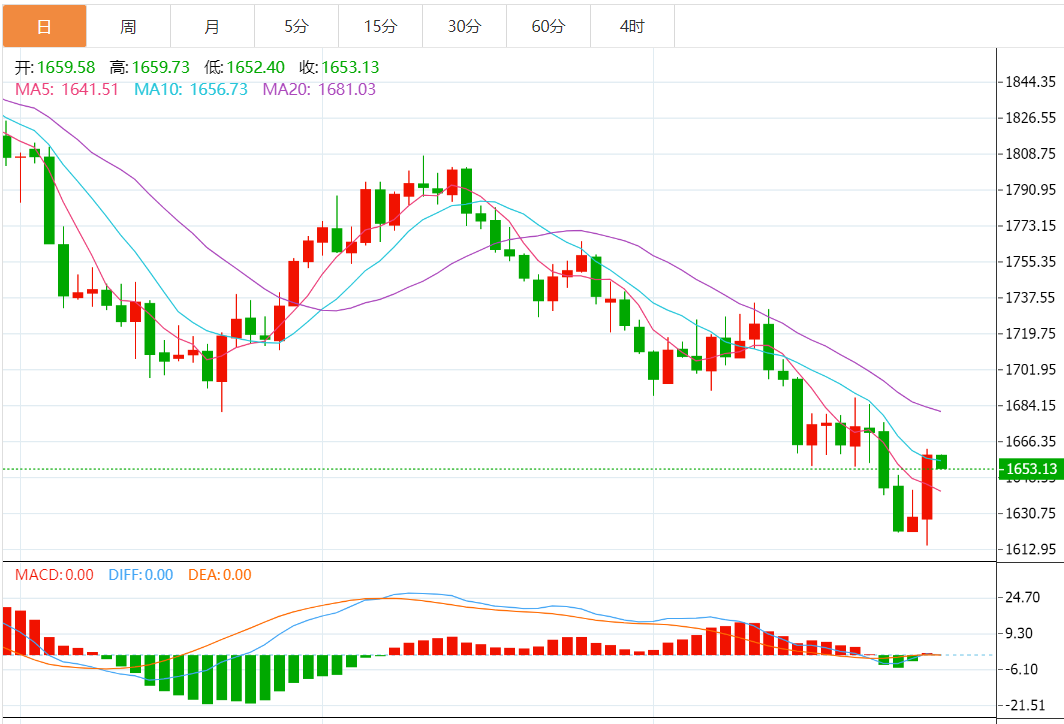Click the 1773.15 price axis label
Image resolution: width=1064 pixels, height=724 pixels.
click(1030, 226)
